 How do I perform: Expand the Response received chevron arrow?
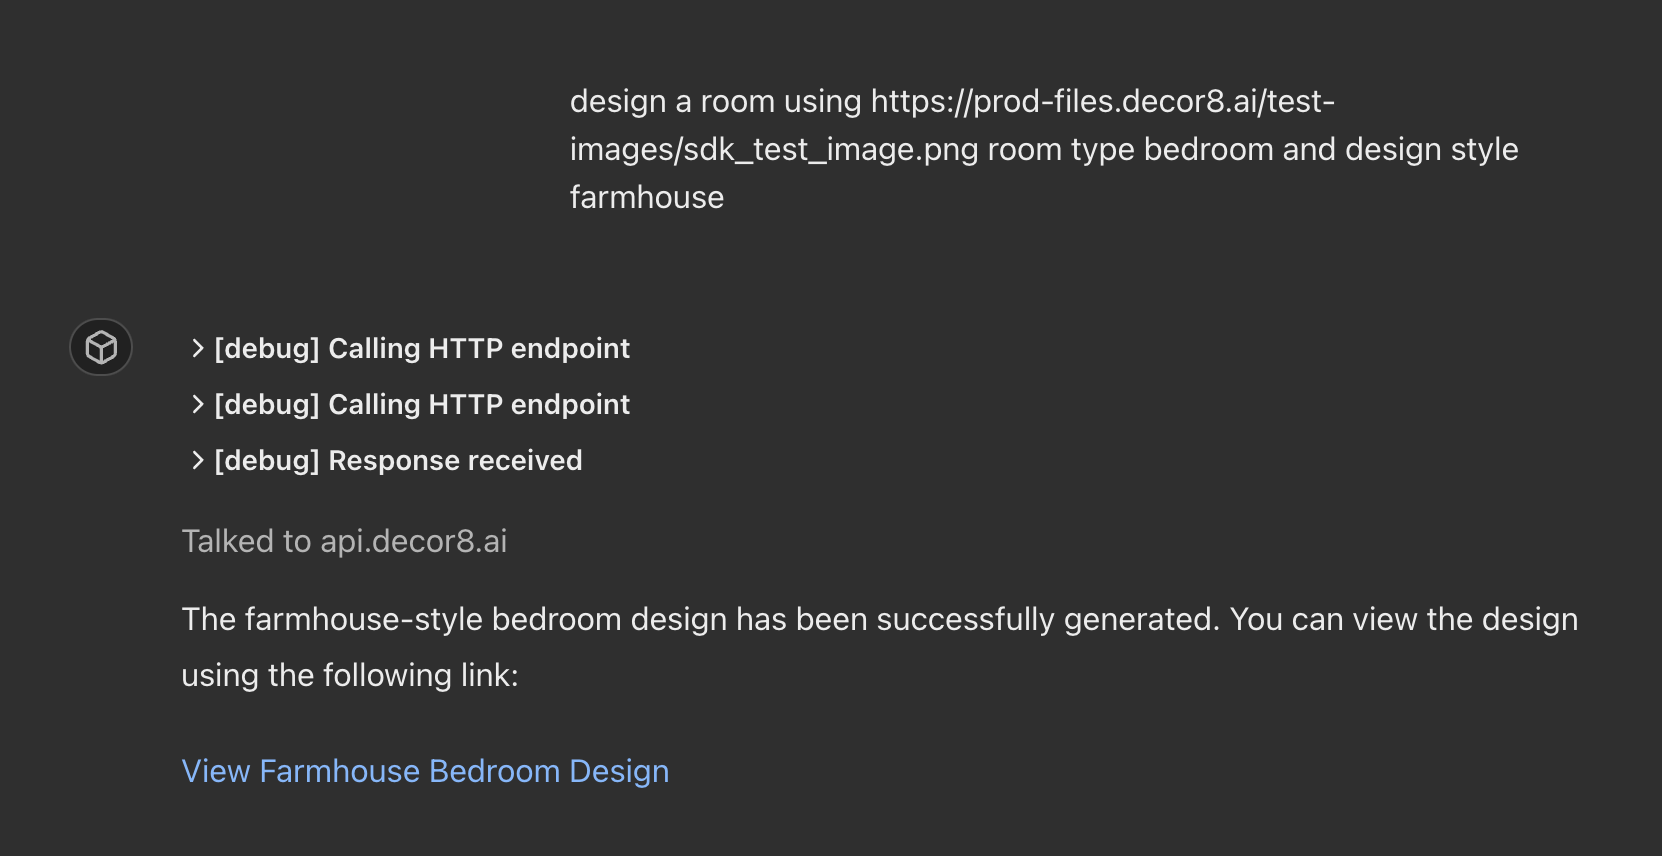pyautogui.click(x=197, y=460)
